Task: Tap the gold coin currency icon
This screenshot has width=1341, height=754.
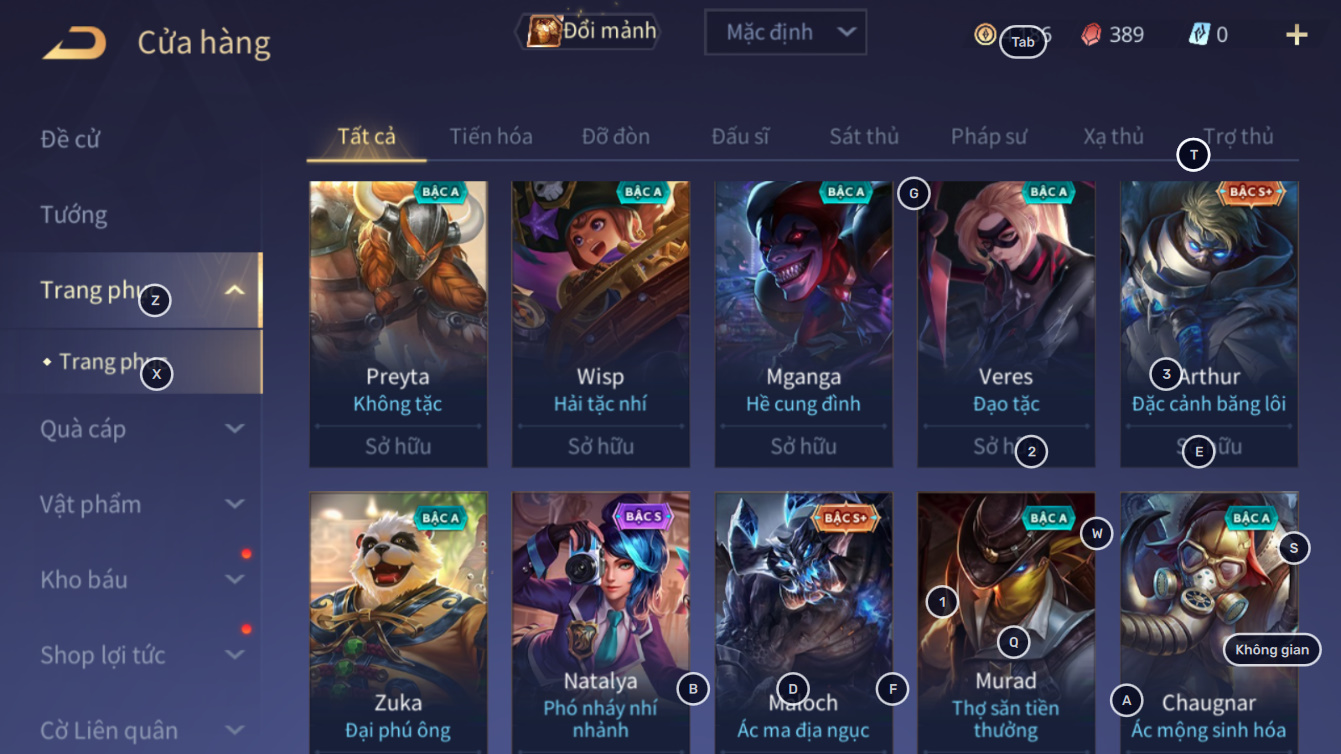Action: coord(985,34)
